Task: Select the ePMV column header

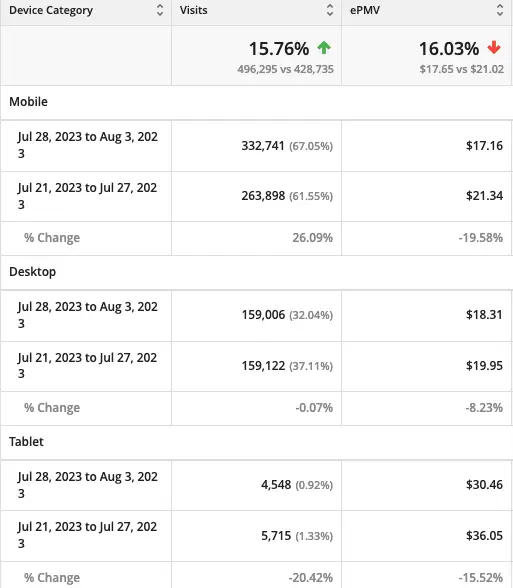Action: click(426, 13)
